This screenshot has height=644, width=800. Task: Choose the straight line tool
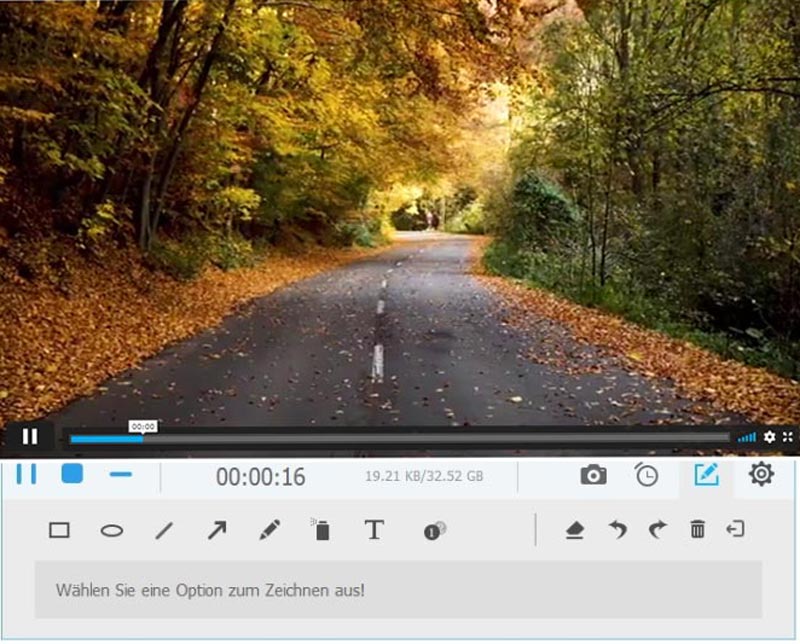(164, 531)
